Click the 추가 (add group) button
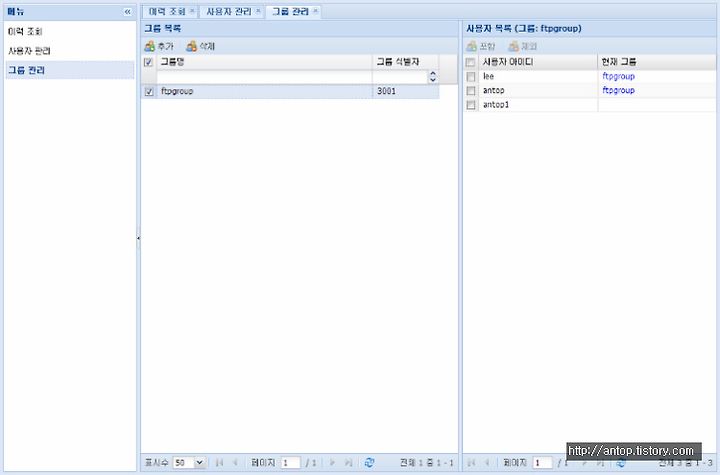This screenshot has width=720, height=475. (159, 46)
